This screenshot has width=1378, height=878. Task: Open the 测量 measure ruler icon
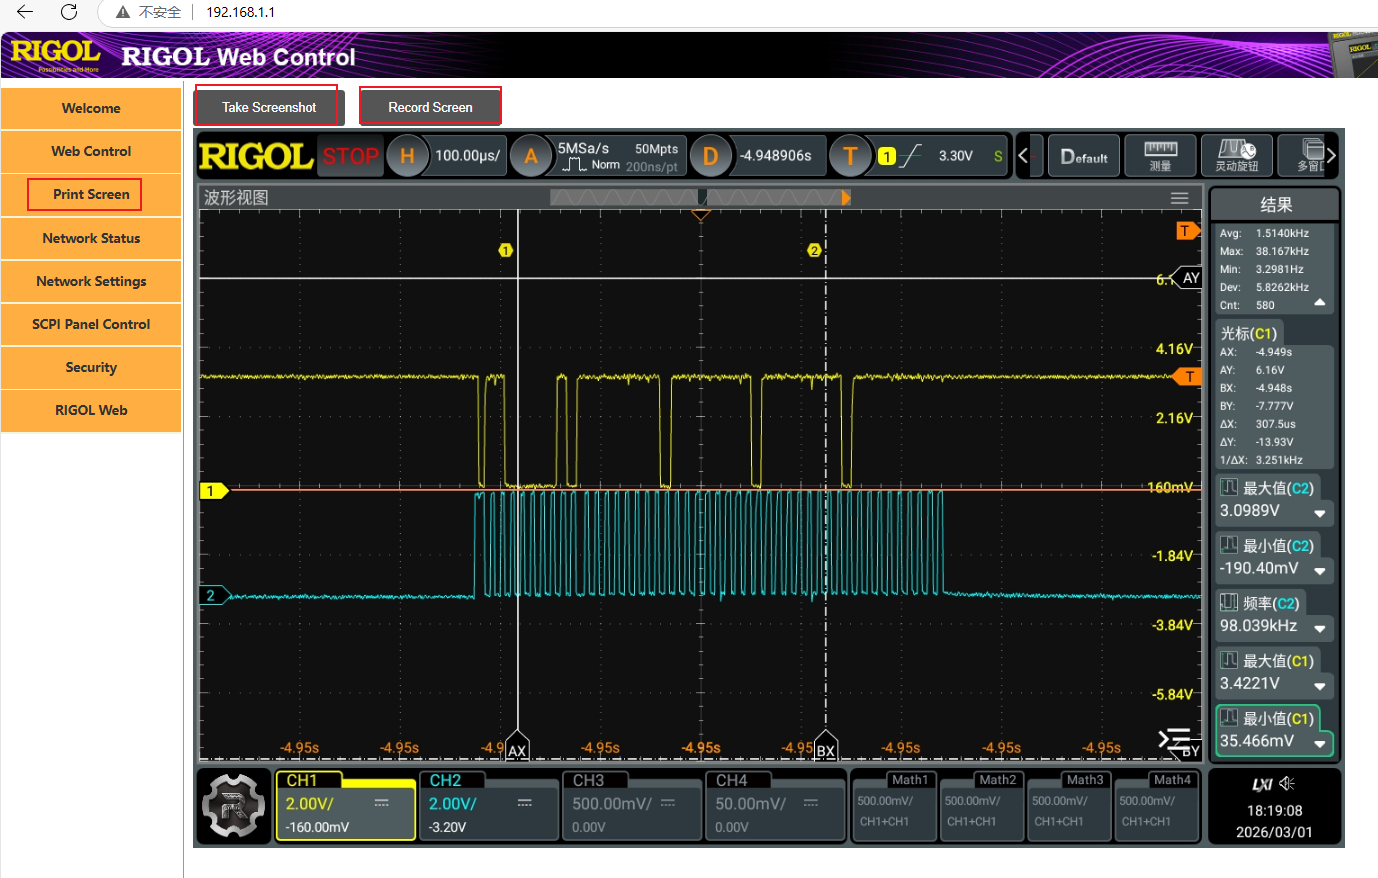tap(1160, 157)
